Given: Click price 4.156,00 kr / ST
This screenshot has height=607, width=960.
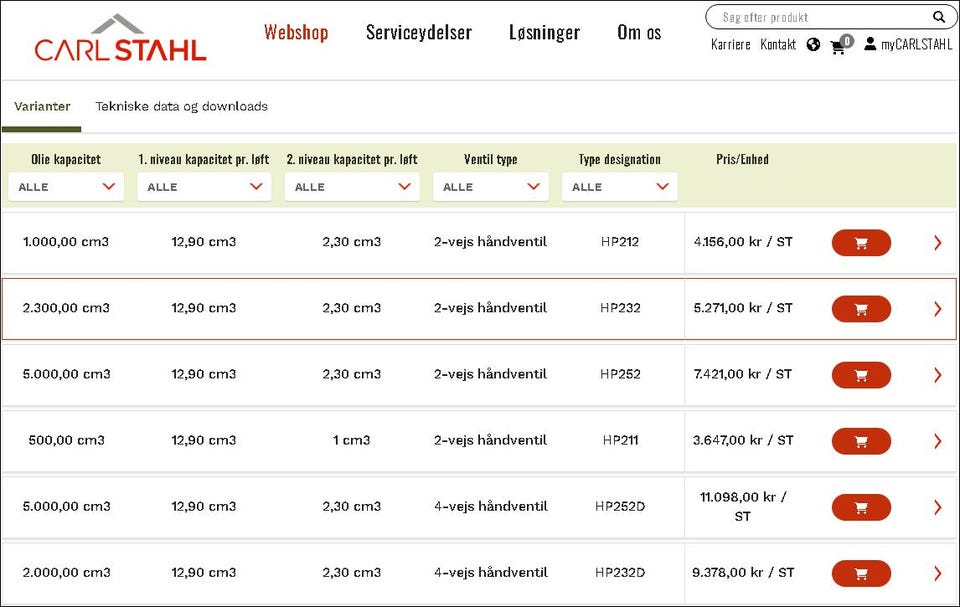Looking at the screenshot, I should coord(743,242).
